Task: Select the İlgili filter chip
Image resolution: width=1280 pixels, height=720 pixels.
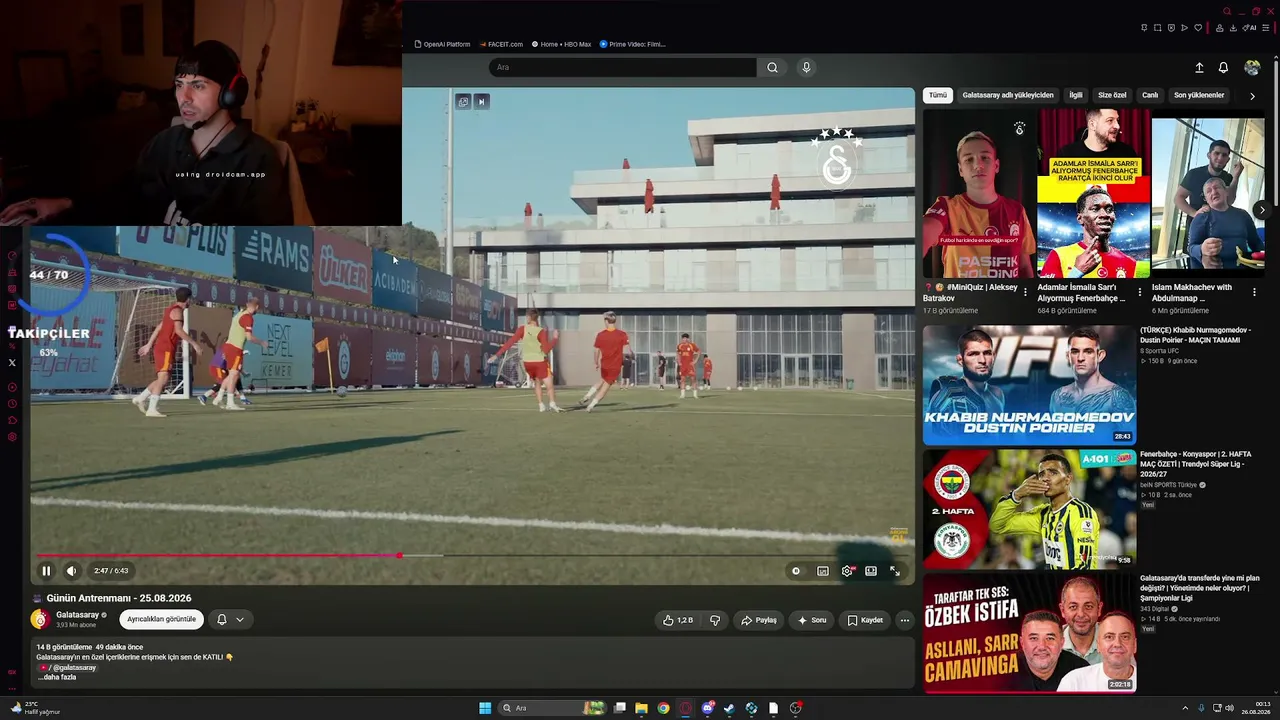Action: (x=1076, y=95)
